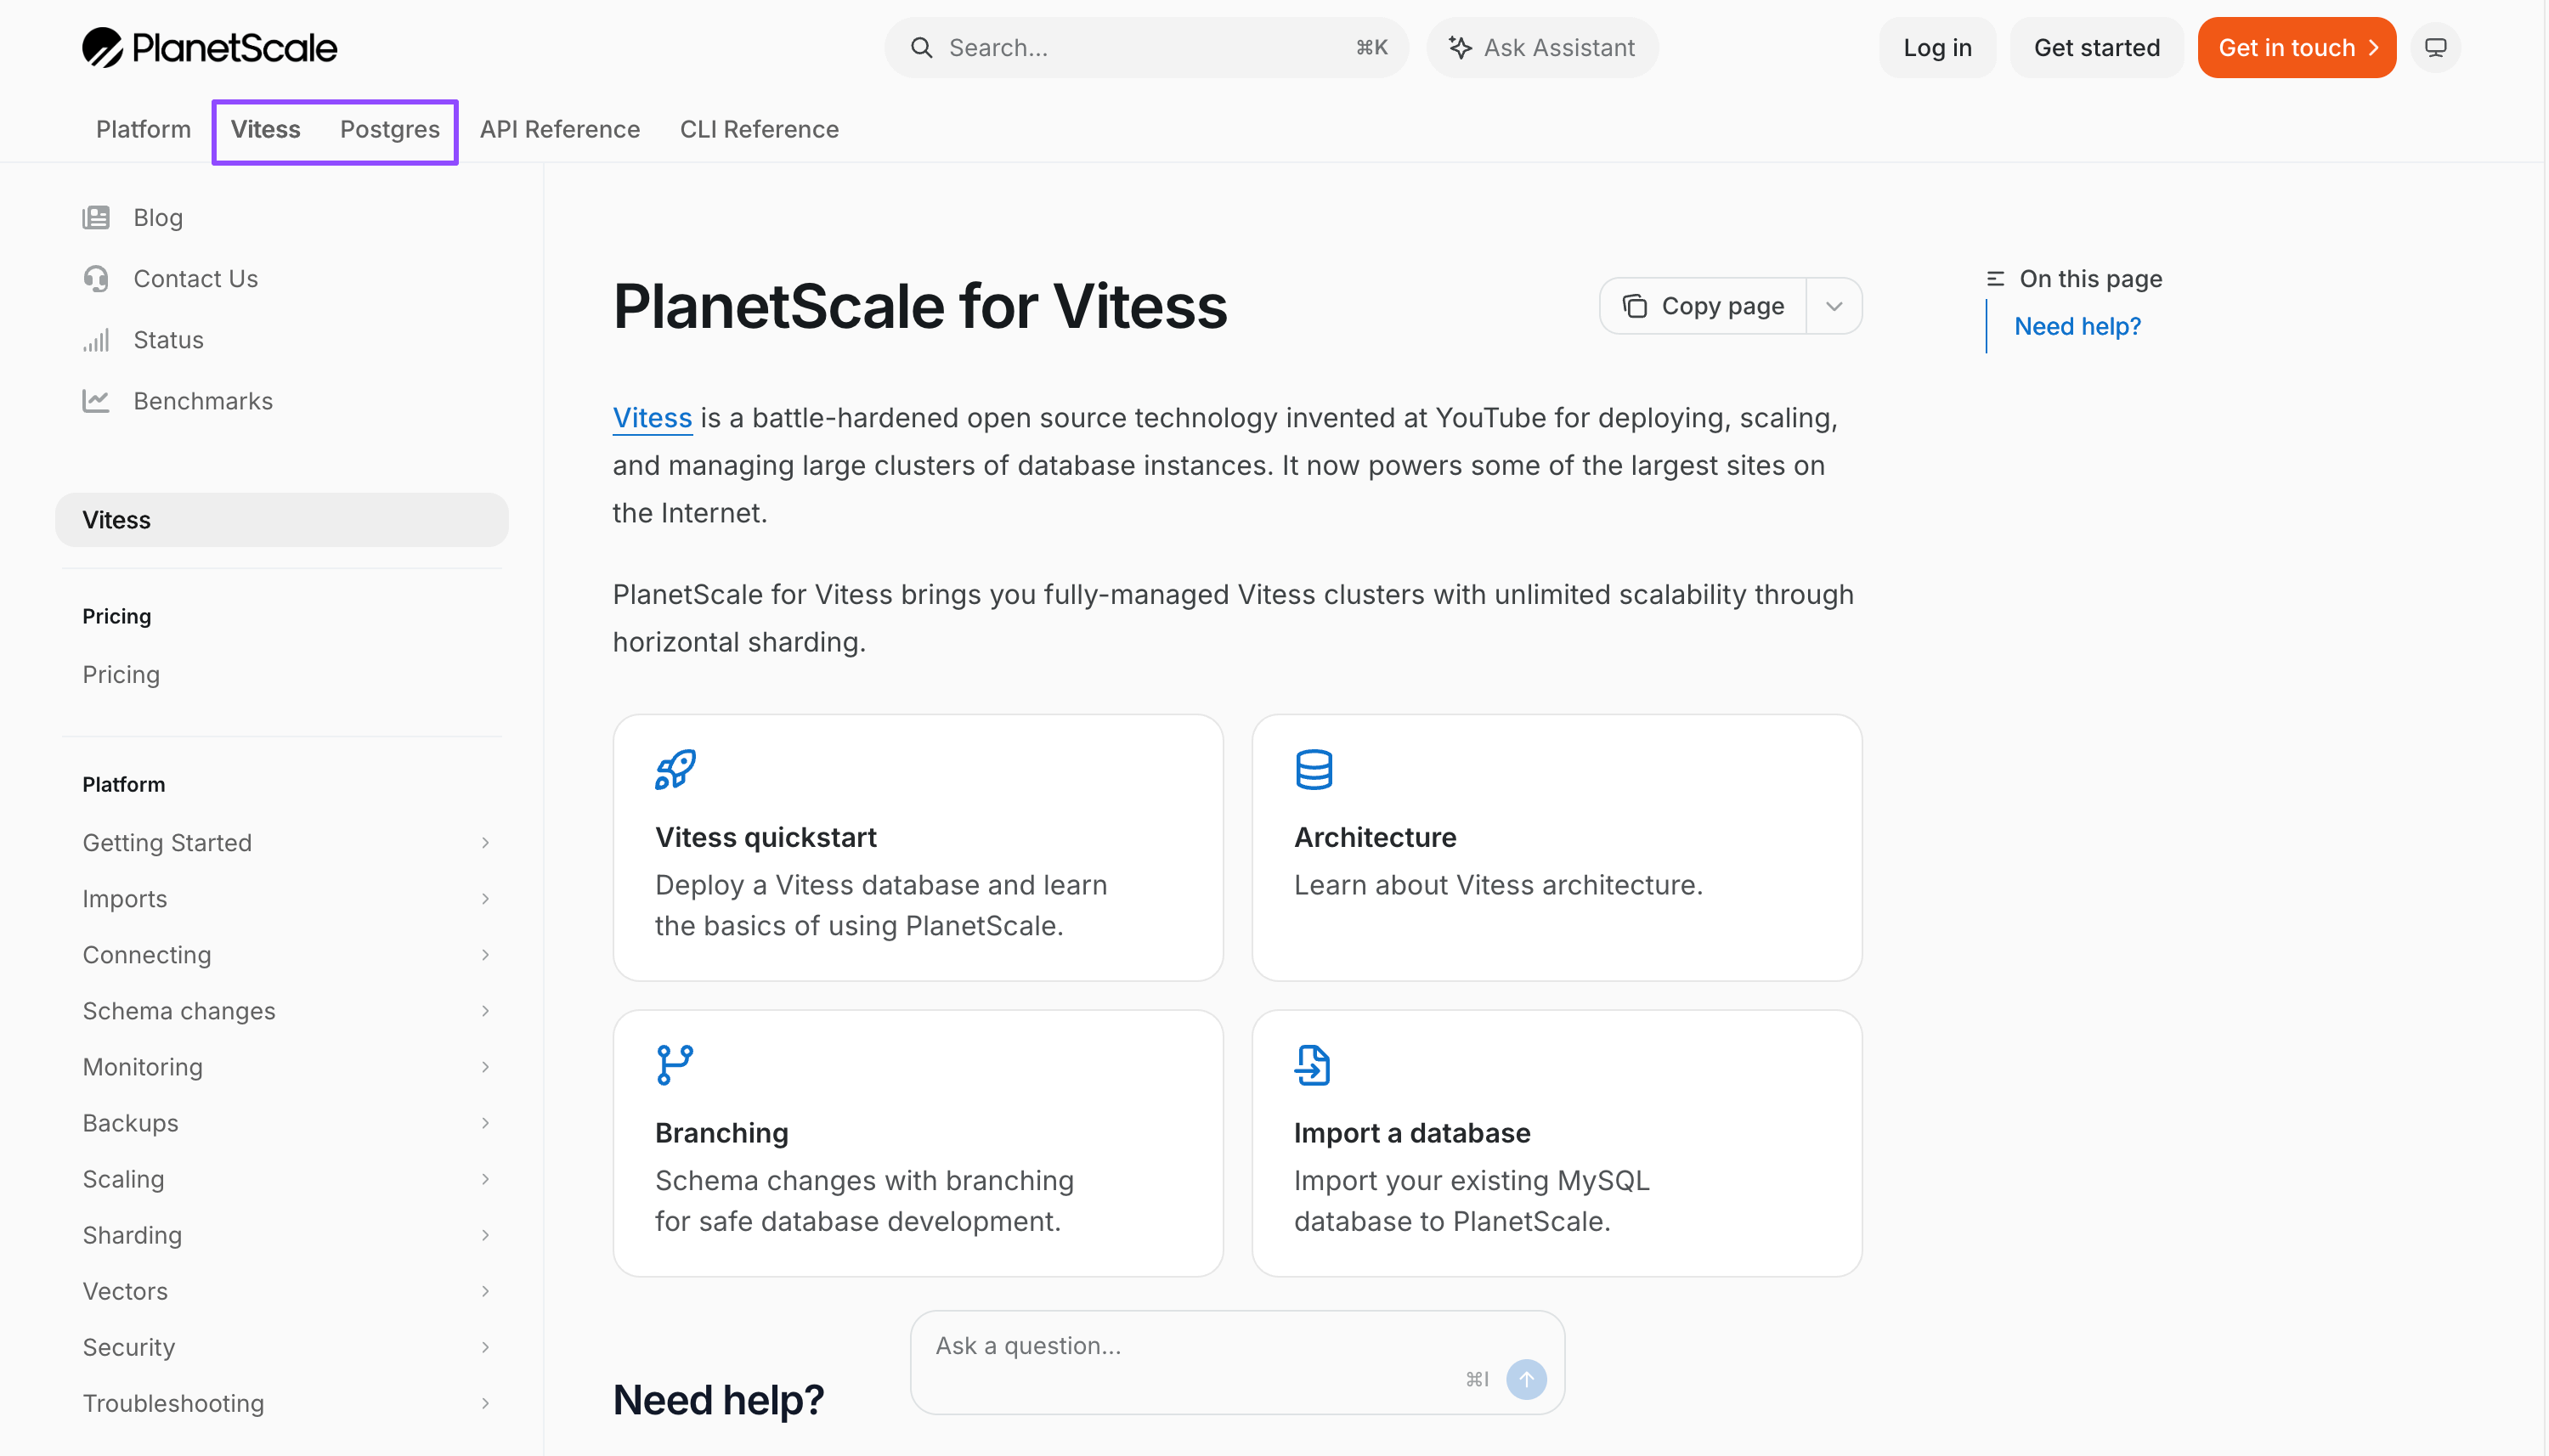Click the PlanetScale for Vitess title
This screenshot has width=2549, height=1456.
(x=920, y=306)
